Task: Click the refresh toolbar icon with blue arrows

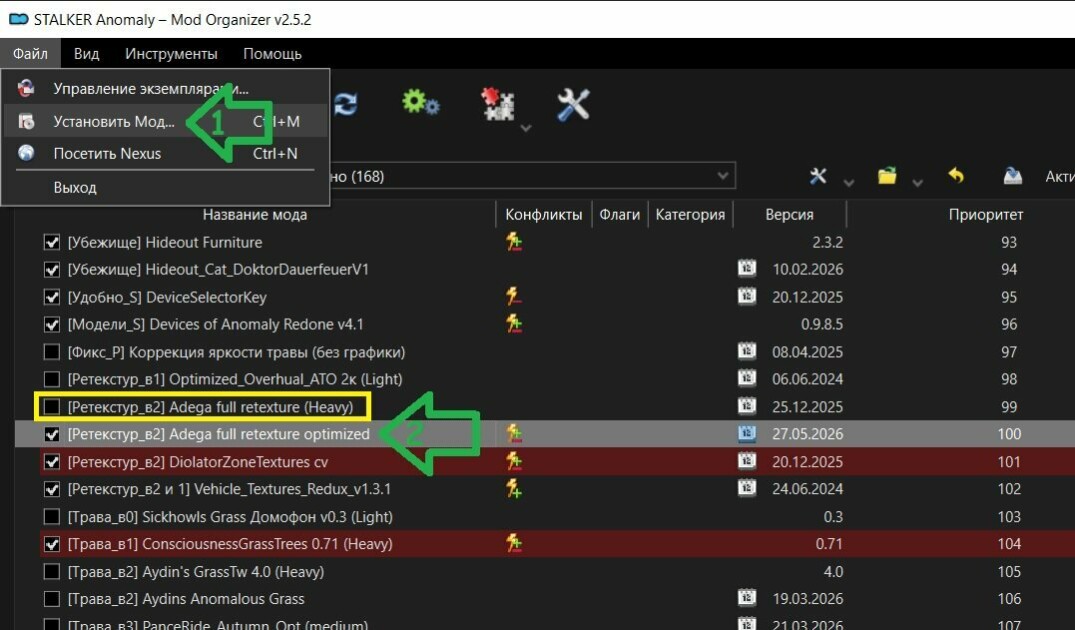Action: tap(346, 104)
